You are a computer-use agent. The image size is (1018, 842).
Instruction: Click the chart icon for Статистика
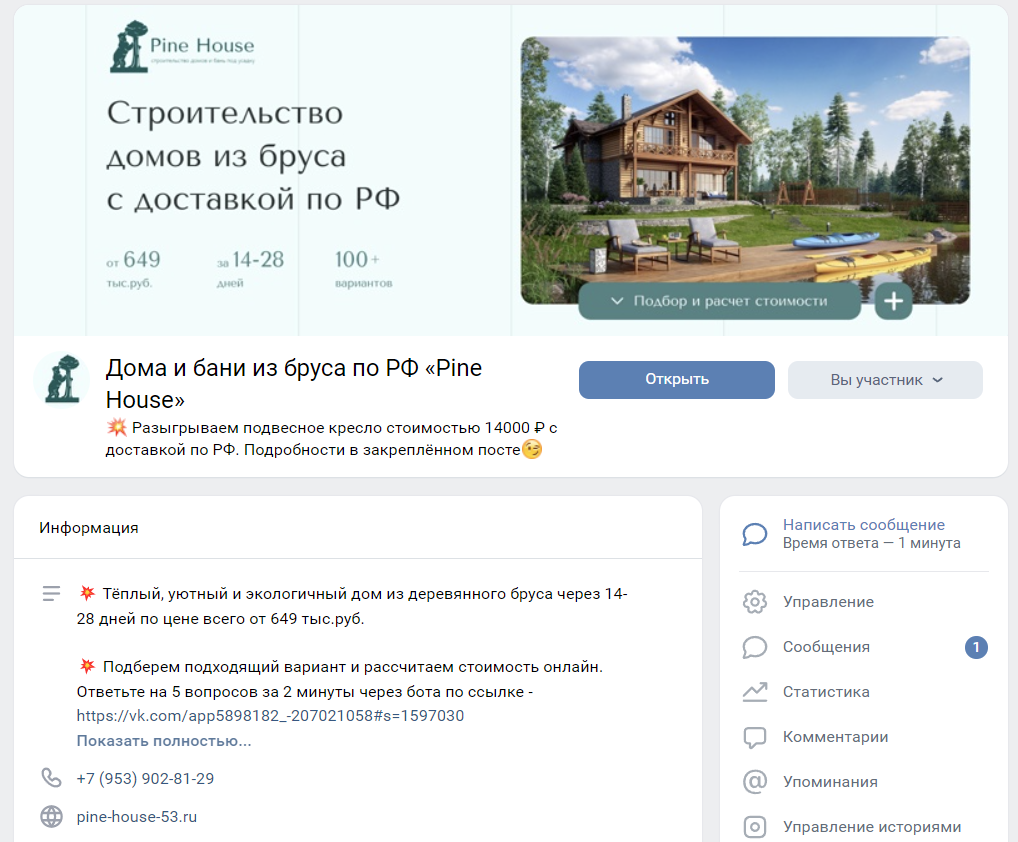tap(754, 692)
